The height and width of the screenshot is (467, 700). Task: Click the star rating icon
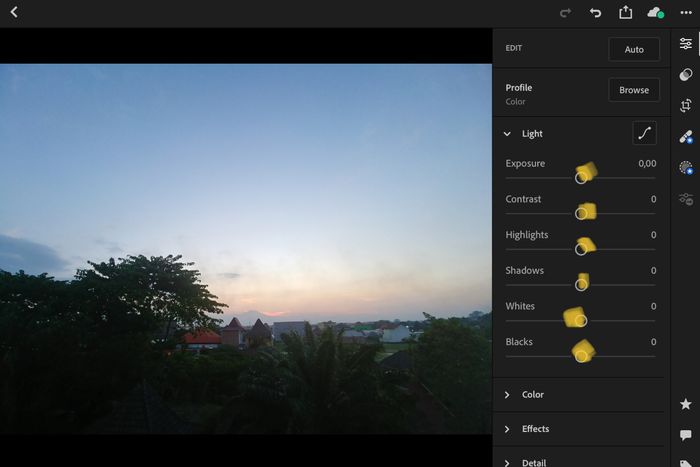click(686, 404)
